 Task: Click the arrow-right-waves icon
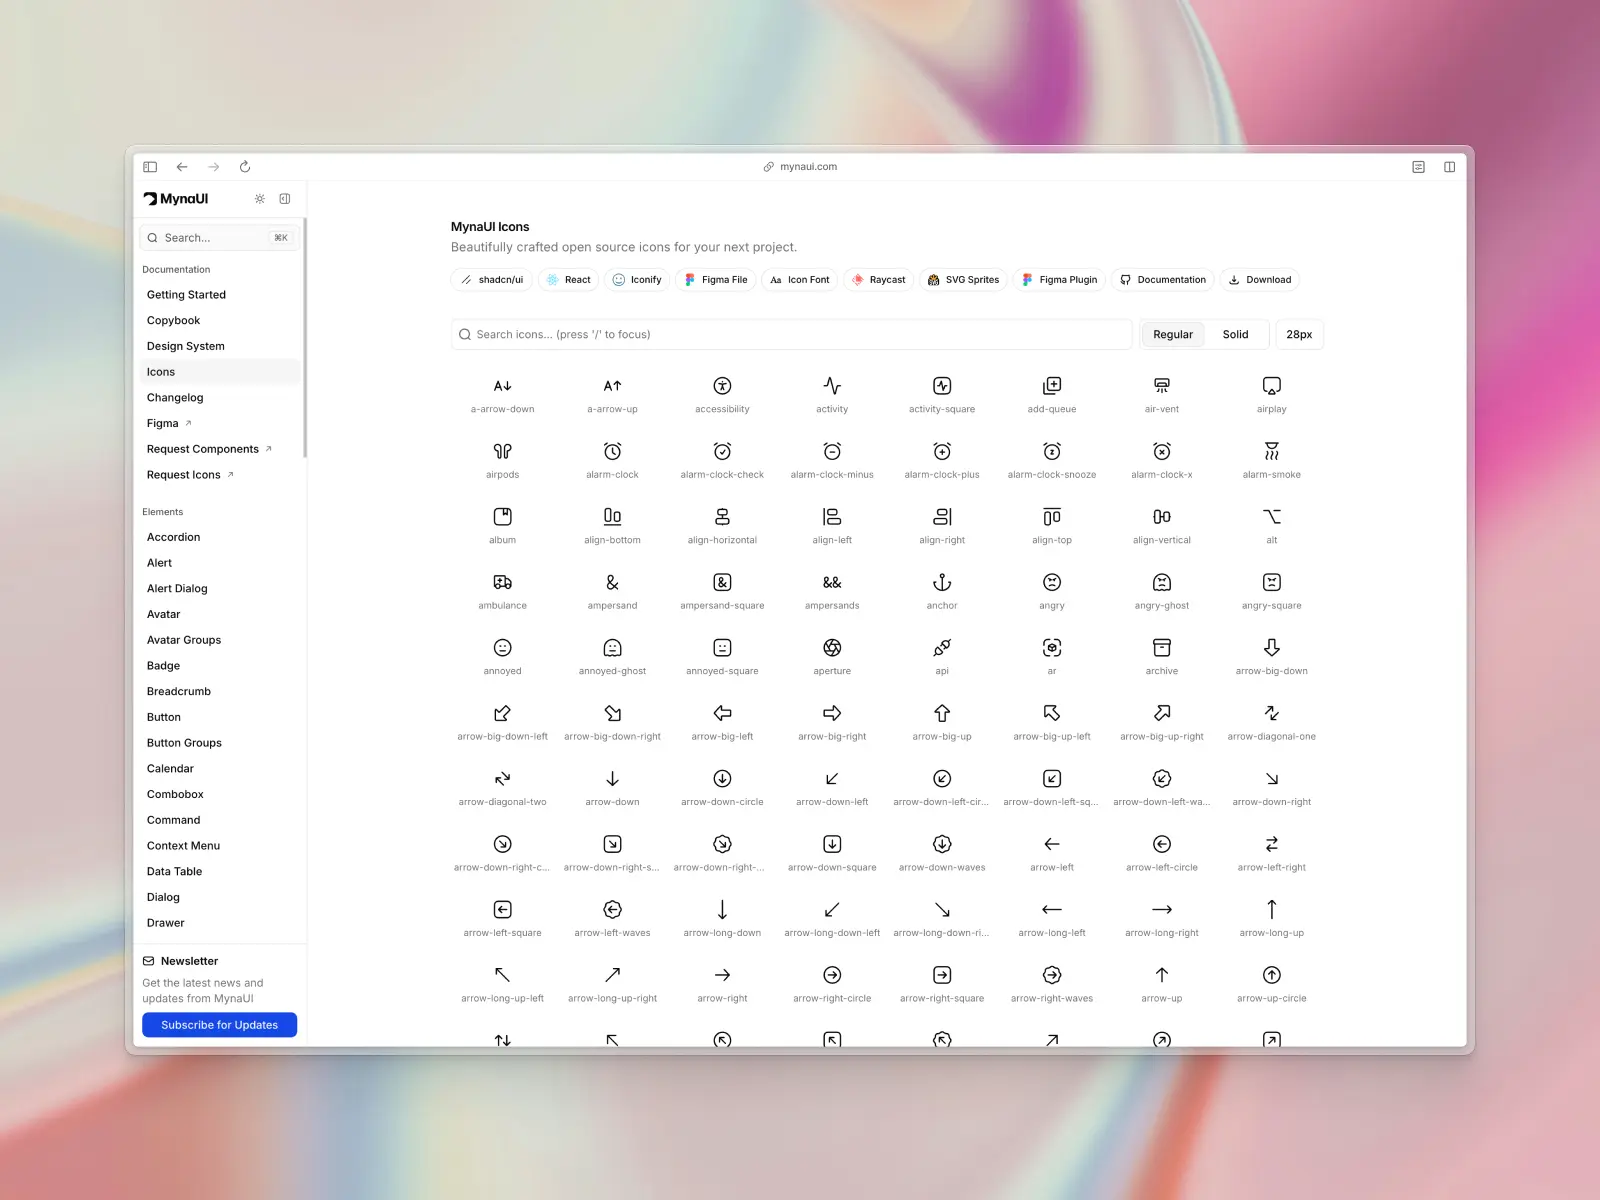[x=1052, y=975]
